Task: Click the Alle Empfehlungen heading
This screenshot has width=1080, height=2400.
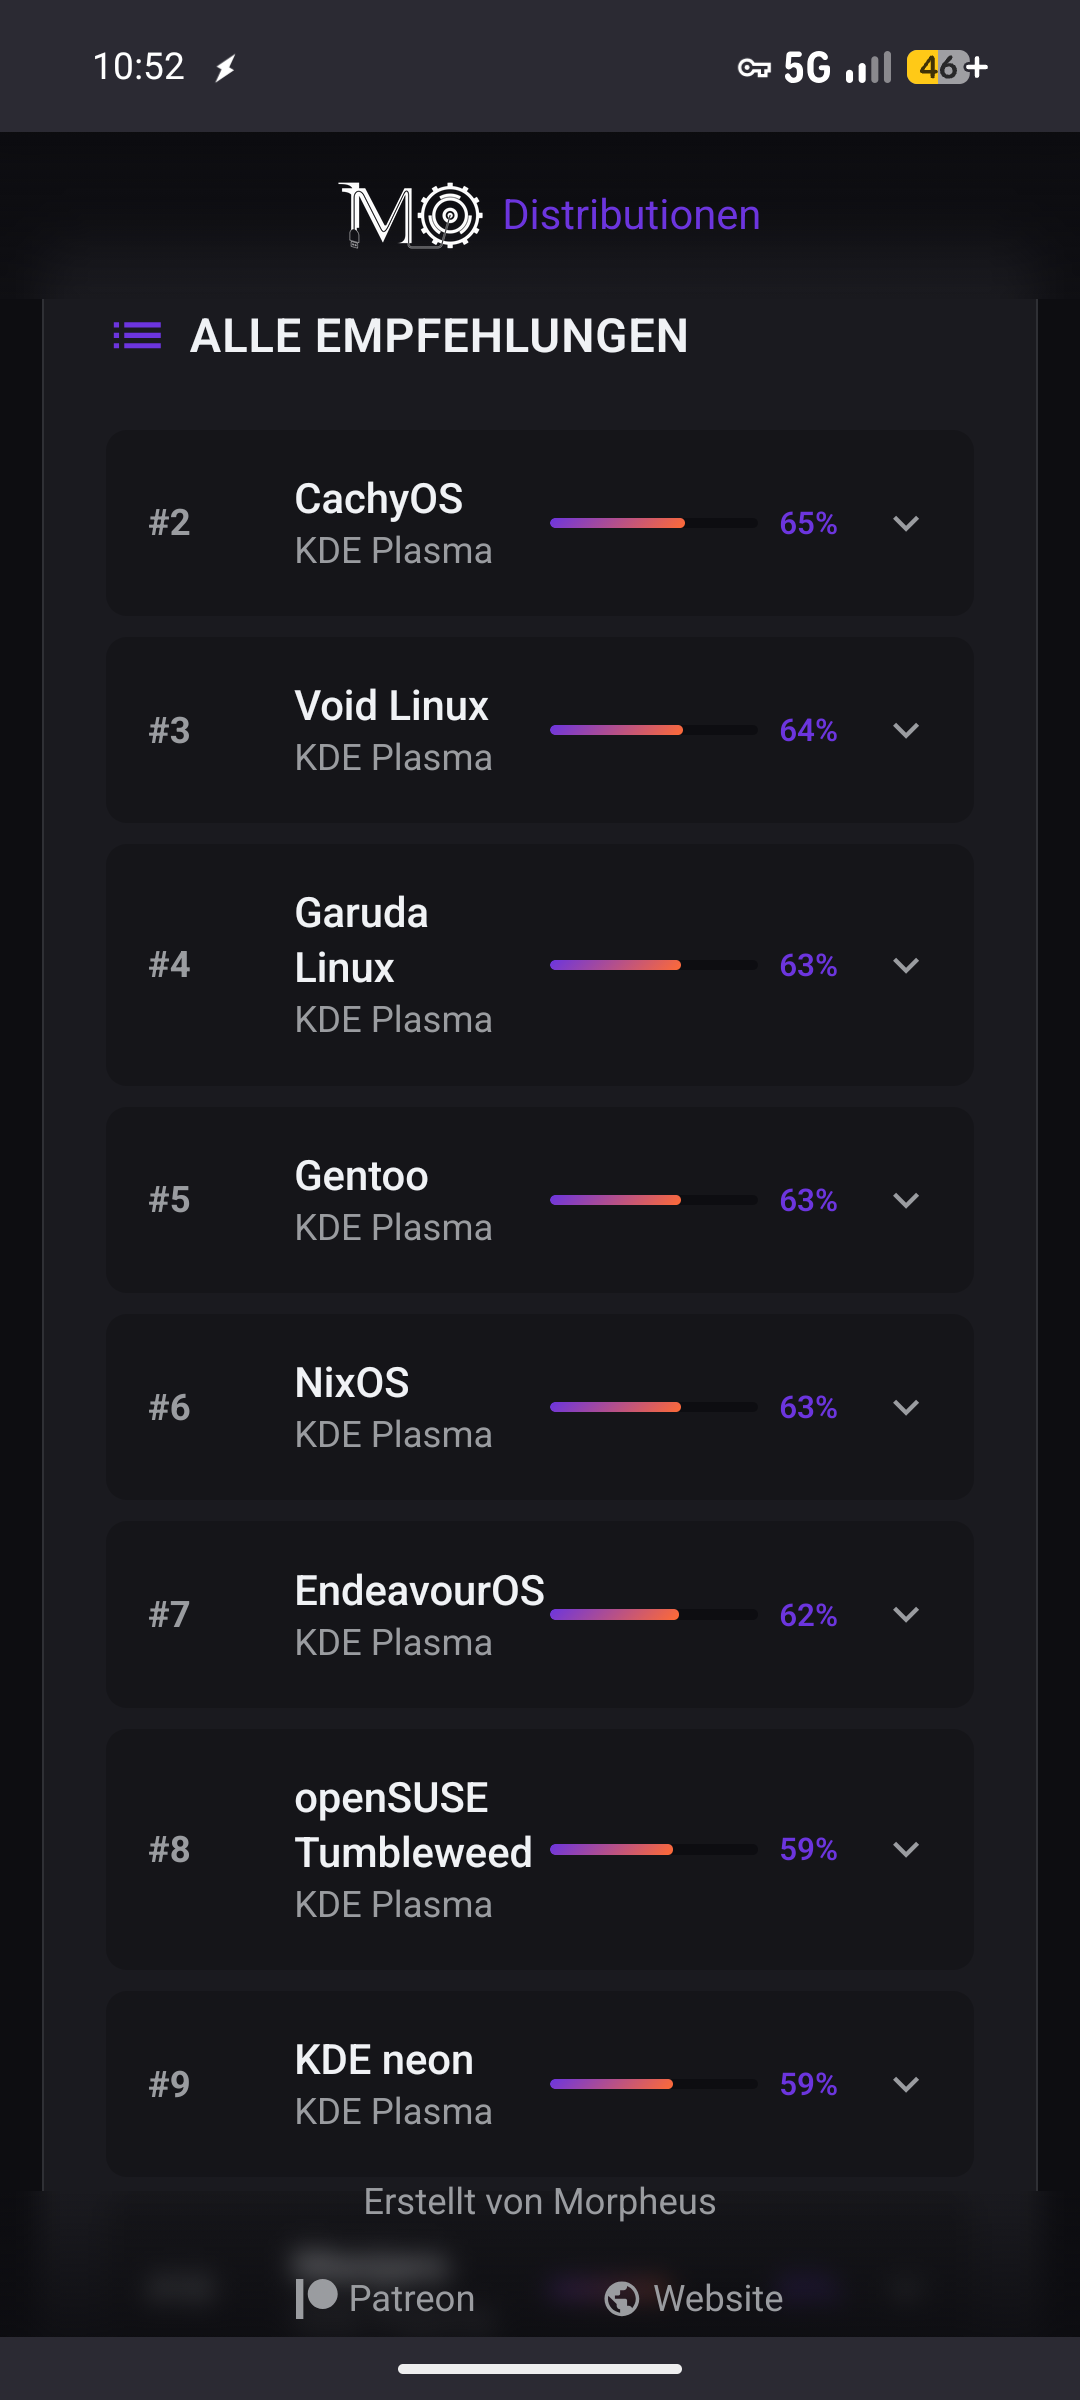Action: coord(438,336)
